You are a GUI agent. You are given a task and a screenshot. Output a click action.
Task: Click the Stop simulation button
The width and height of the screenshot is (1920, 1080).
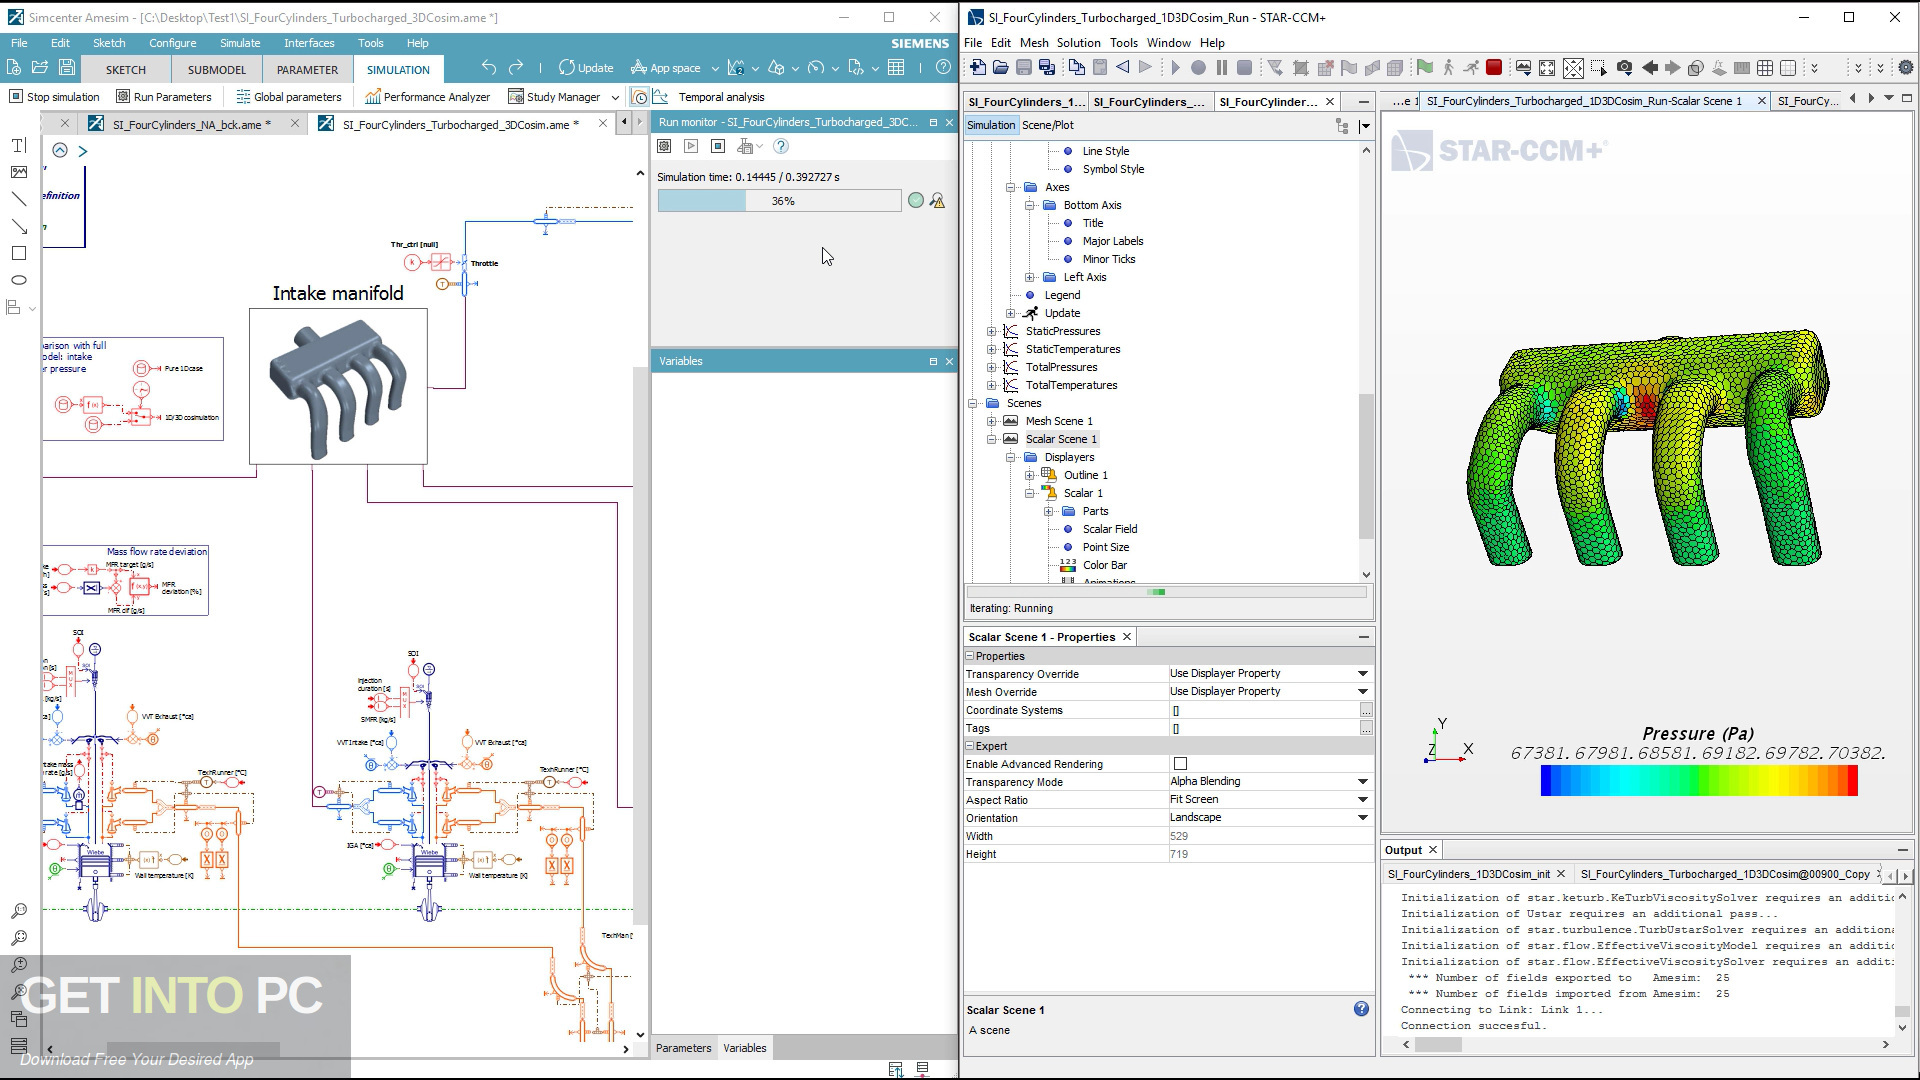55,97
